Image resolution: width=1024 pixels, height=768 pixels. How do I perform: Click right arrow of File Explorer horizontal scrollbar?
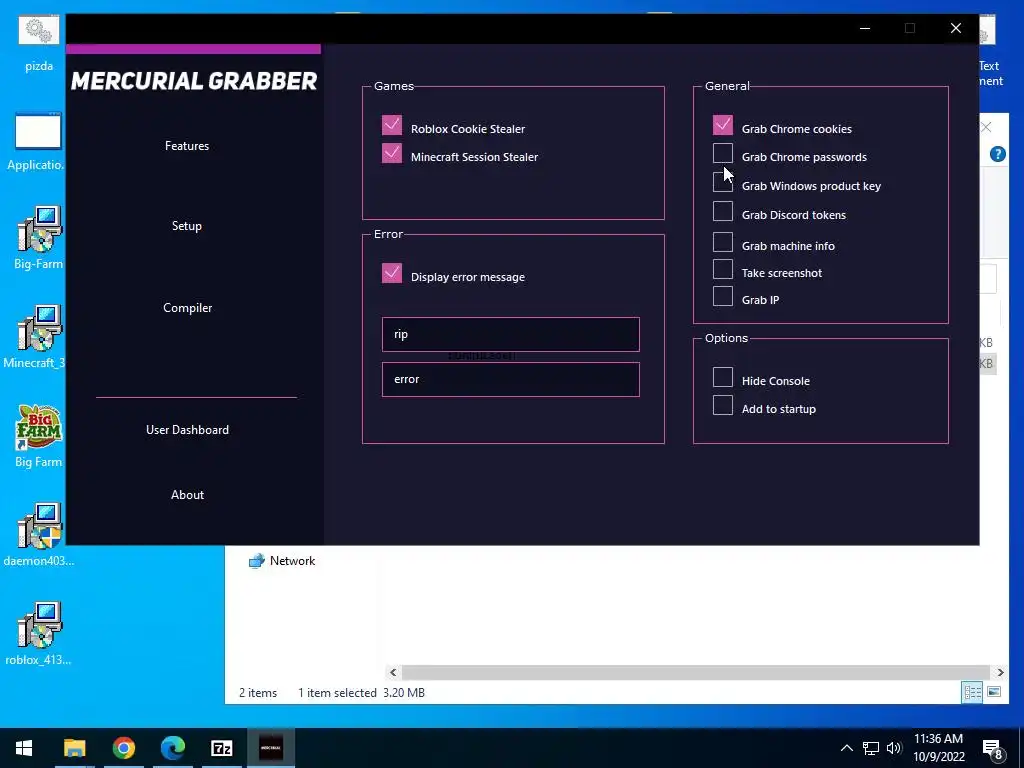coord(1000,672)
